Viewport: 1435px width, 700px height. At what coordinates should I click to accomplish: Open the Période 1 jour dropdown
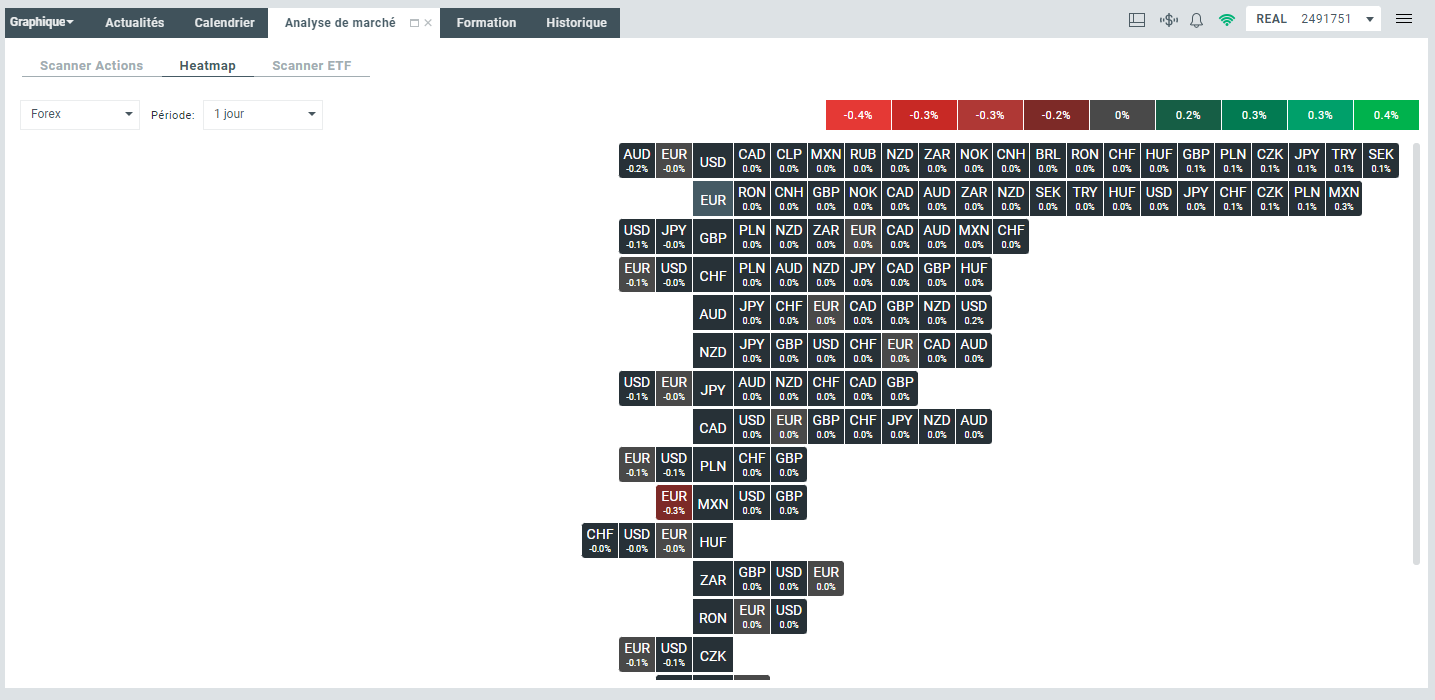pyautogui.click(x=262, y=114)
